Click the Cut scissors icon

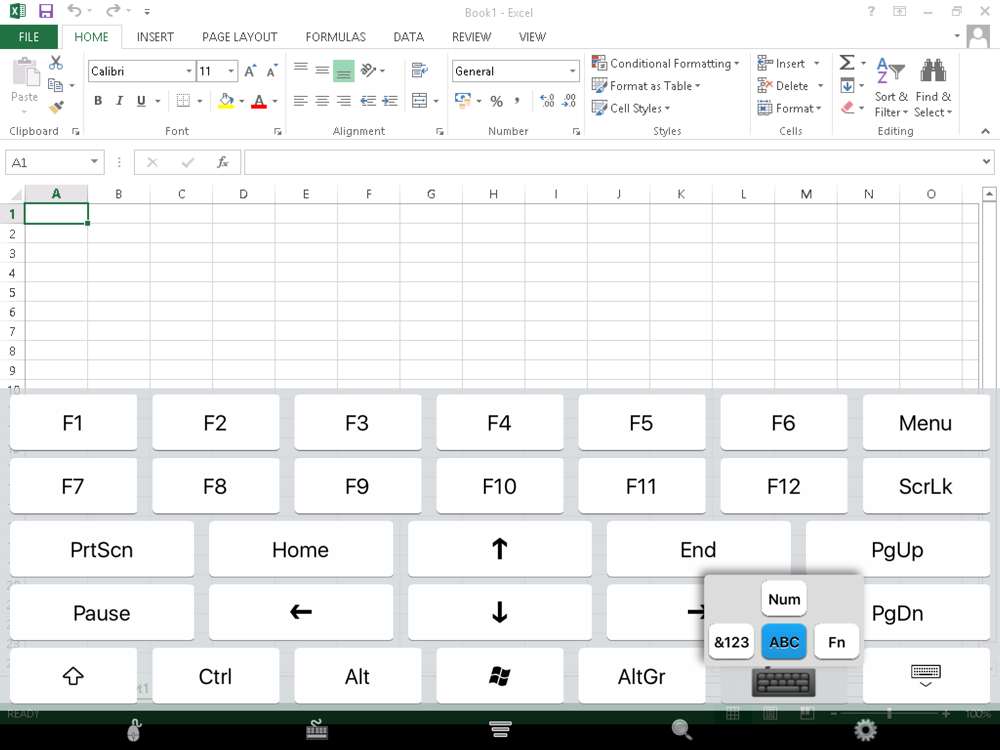(56, 62)
